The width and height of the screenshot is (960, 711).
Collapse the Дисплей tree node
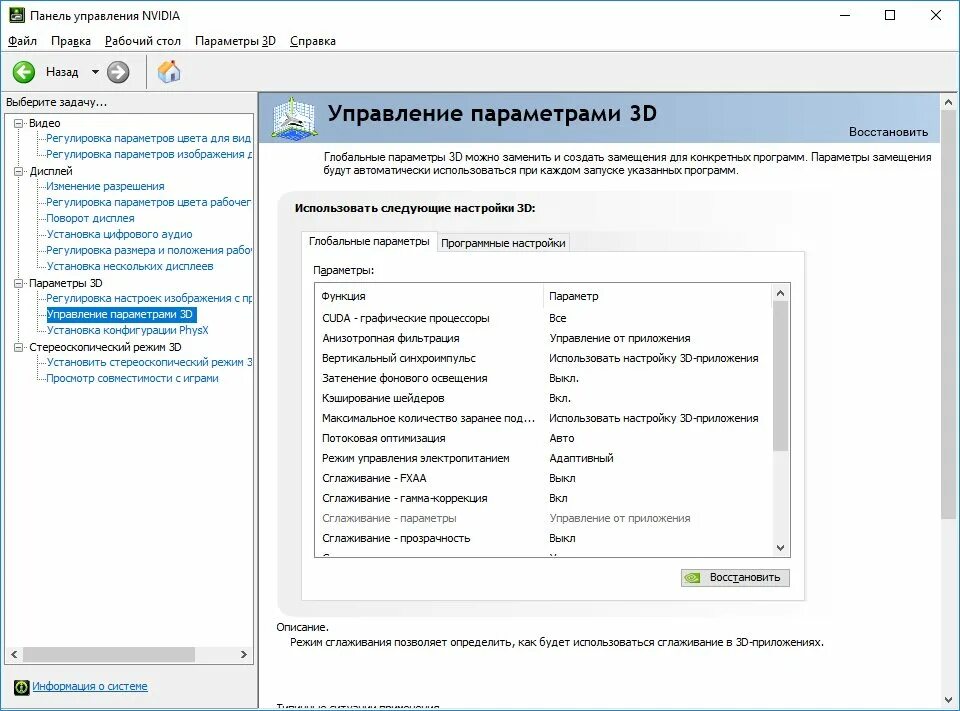coord(18,171)
